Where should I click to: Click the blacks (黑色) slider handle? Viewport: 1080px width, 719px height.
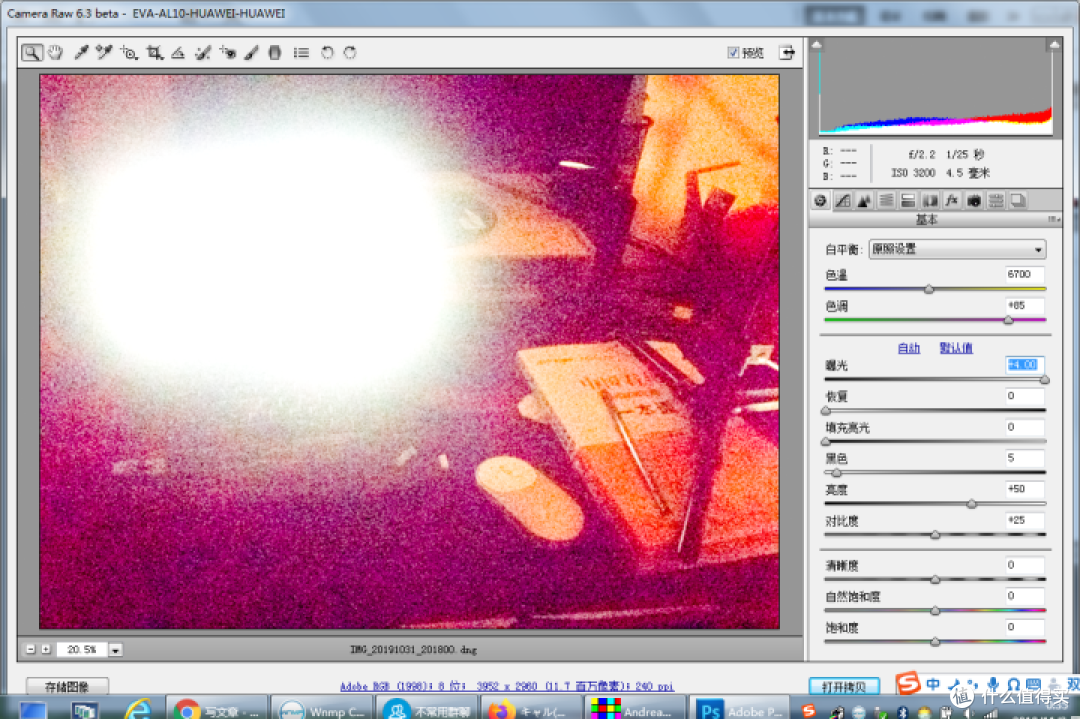(x=836, y=473)
